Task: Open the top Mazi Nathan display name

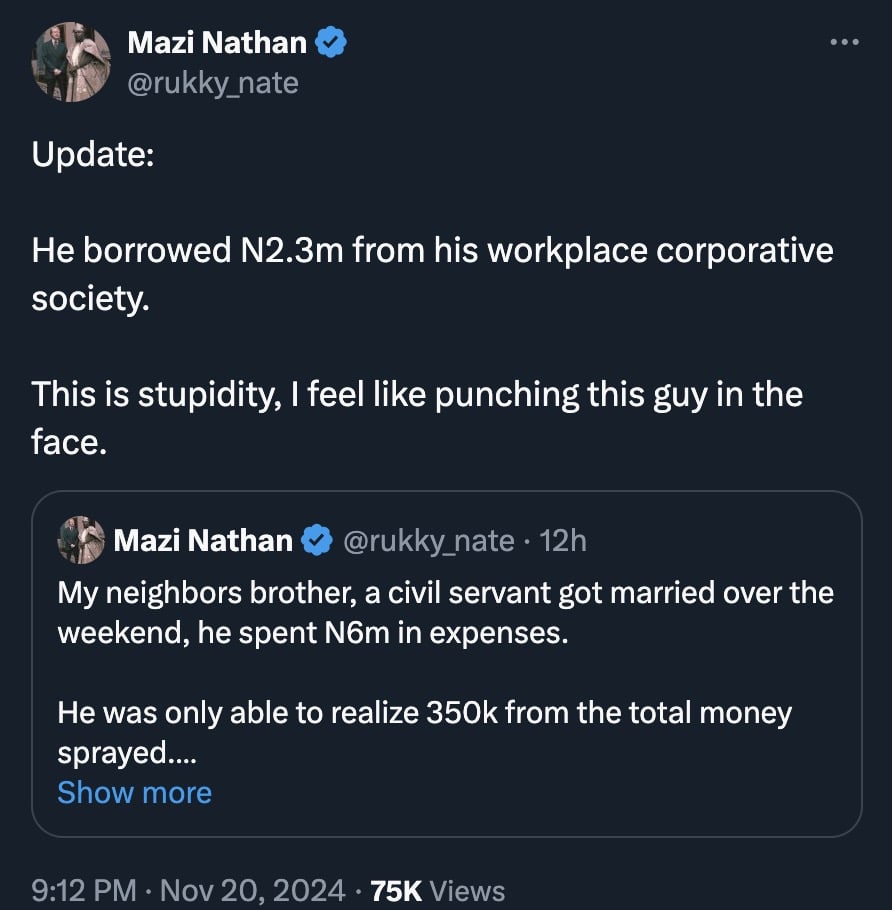Action: pyautogui.click(x=217, y=42)
